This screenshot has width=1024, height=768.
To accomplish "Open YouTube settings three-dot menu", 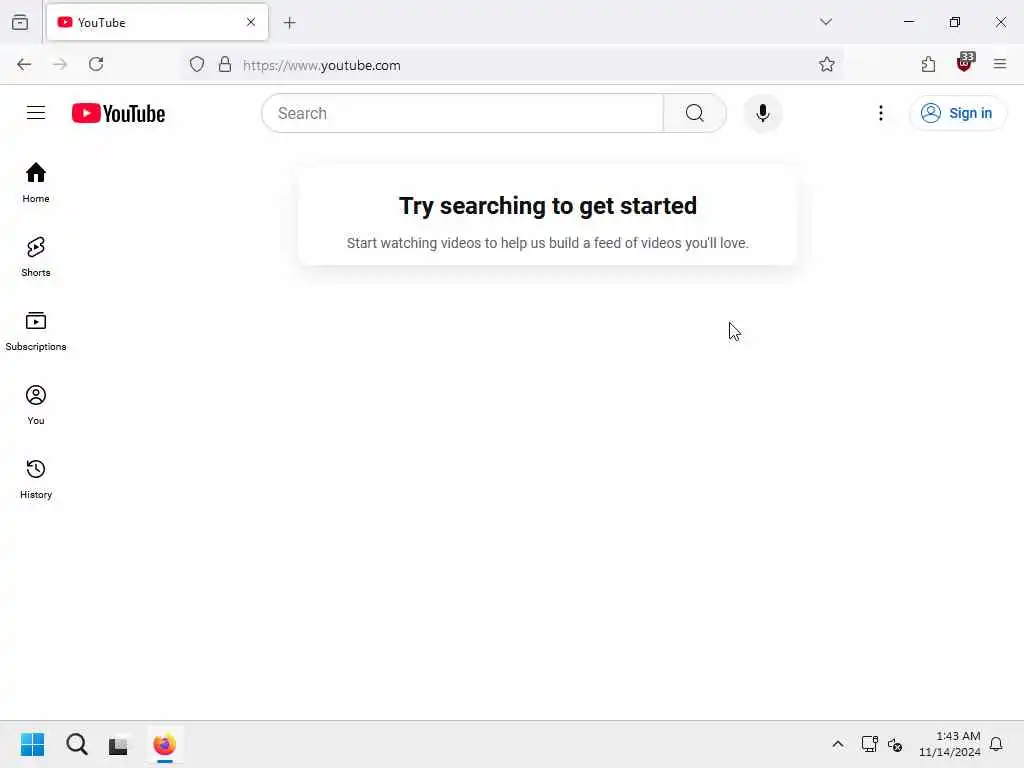I will click(880, 113).
